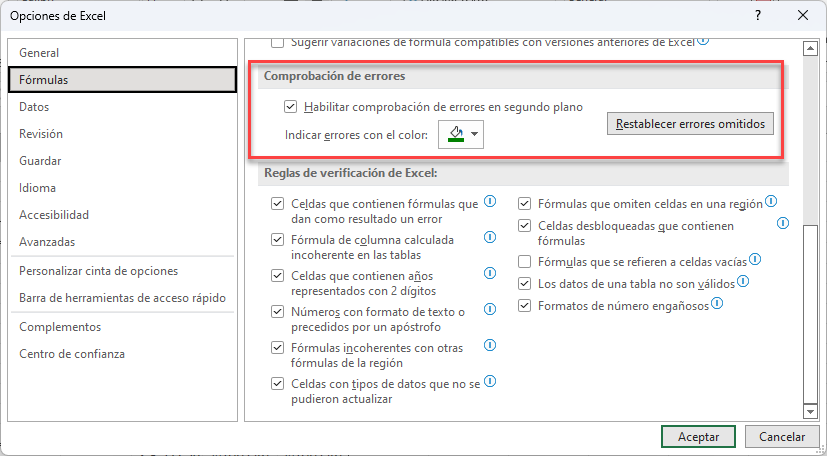The image size is (827, 456).
Task: Click info icon for 'Números con formato de texto'
Action: click(490, 309)
